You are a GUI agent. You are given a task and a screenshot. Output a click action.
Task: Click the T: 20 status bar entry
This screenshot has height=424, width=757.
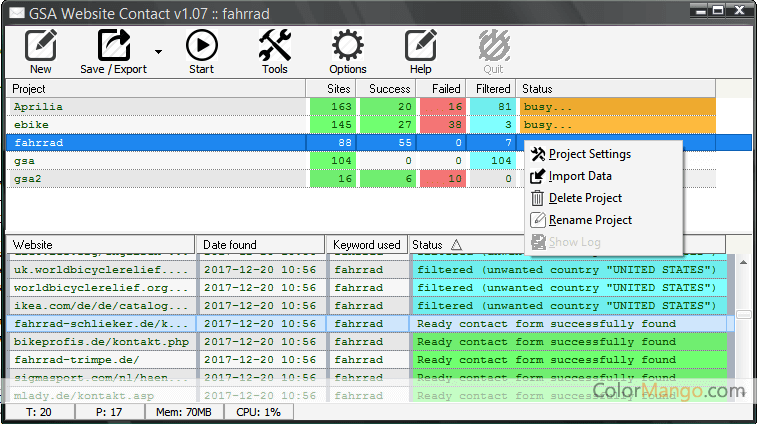pyautogui.click(x=40, y=412)
